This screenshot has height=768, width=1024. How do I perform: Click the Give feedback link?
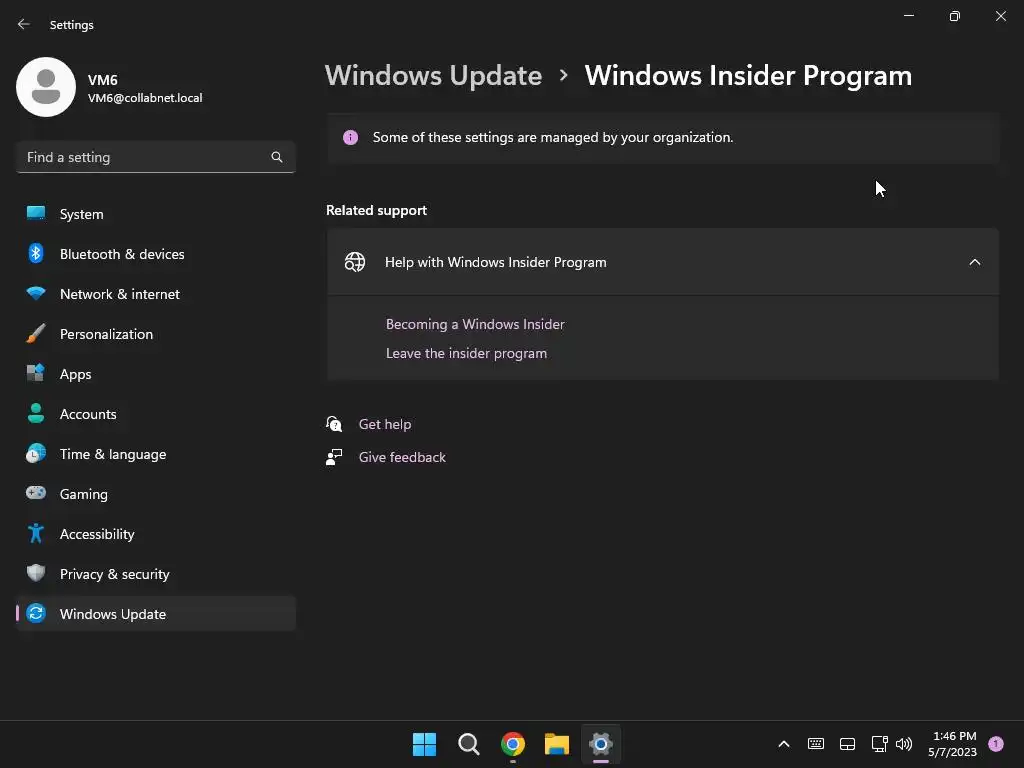tap(402, 457)
